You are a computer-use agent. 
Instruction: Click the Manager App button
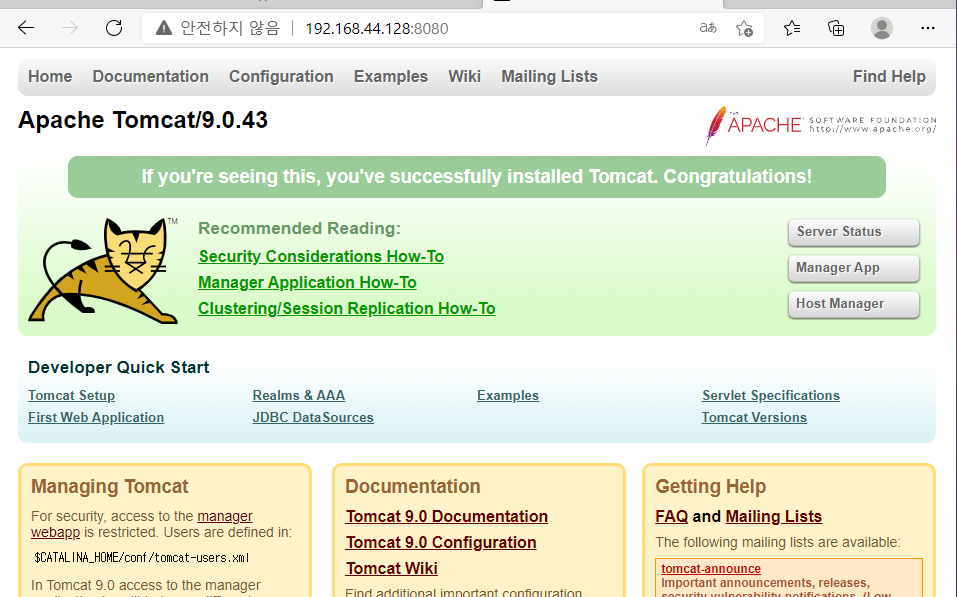pyautogui.click(x=854, y=268)
